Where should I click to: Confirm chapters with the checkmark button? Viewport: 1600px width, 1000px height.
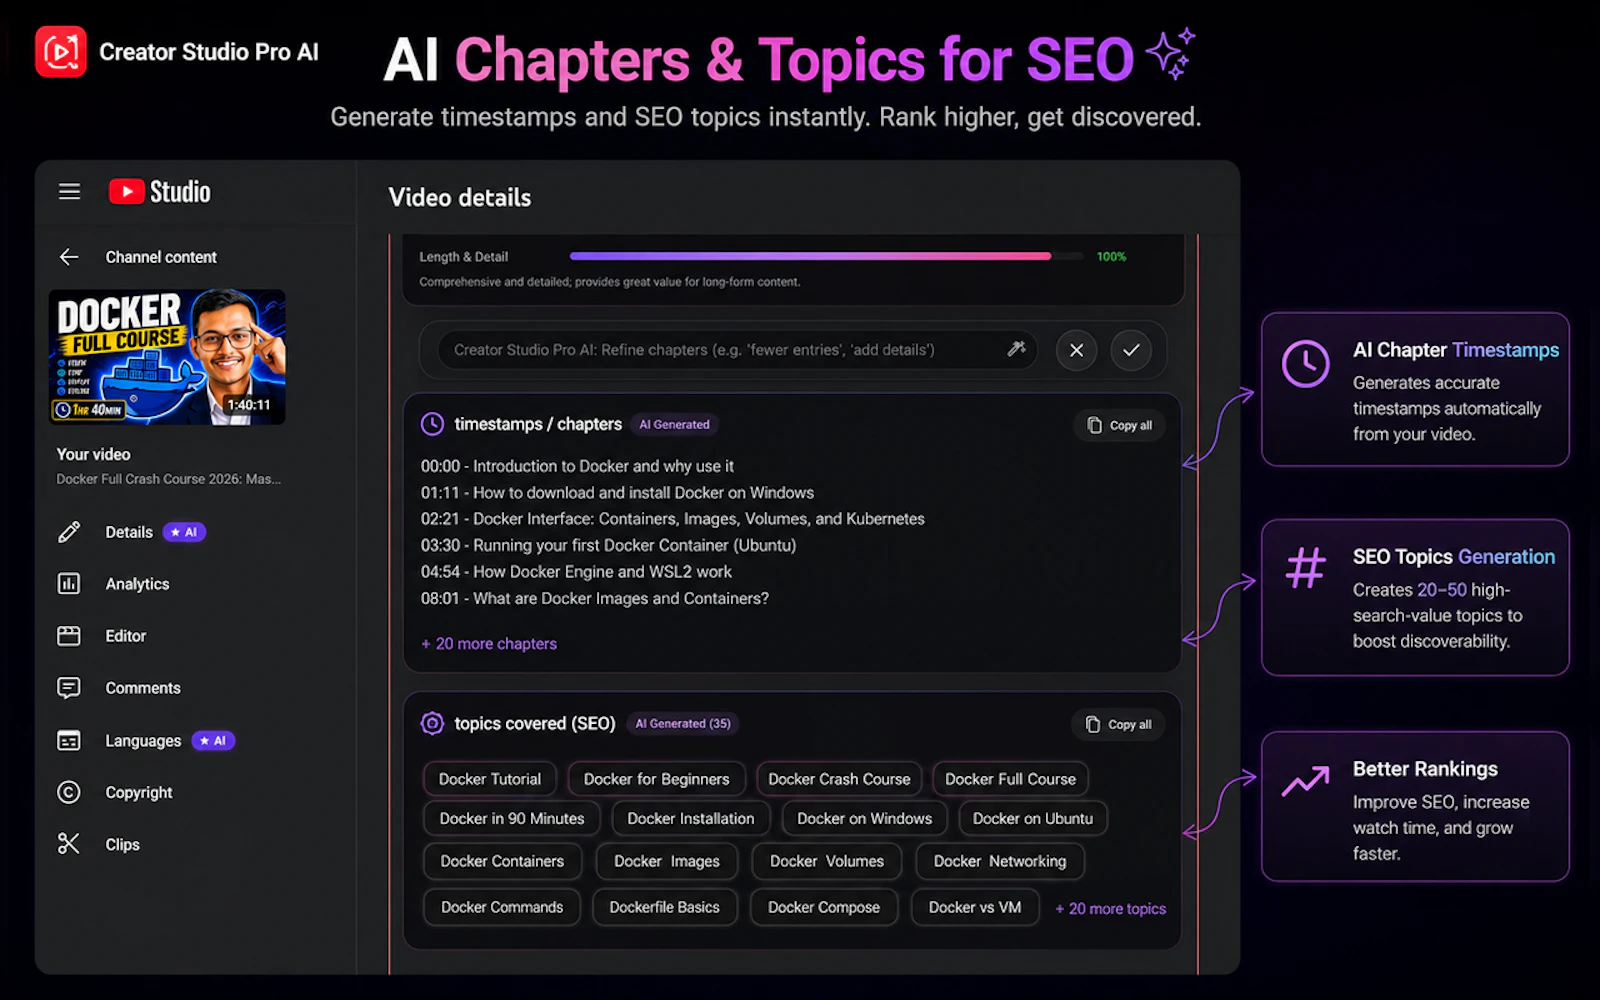click(x=1131, y=350)
